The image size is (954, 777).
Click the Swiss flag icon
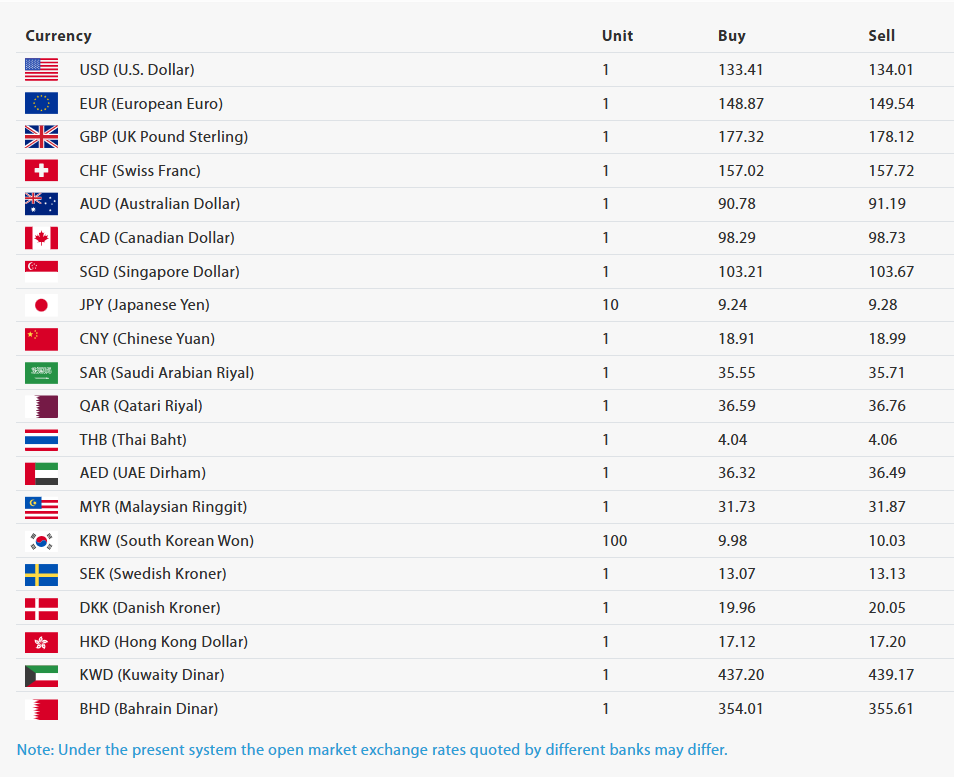41,170
